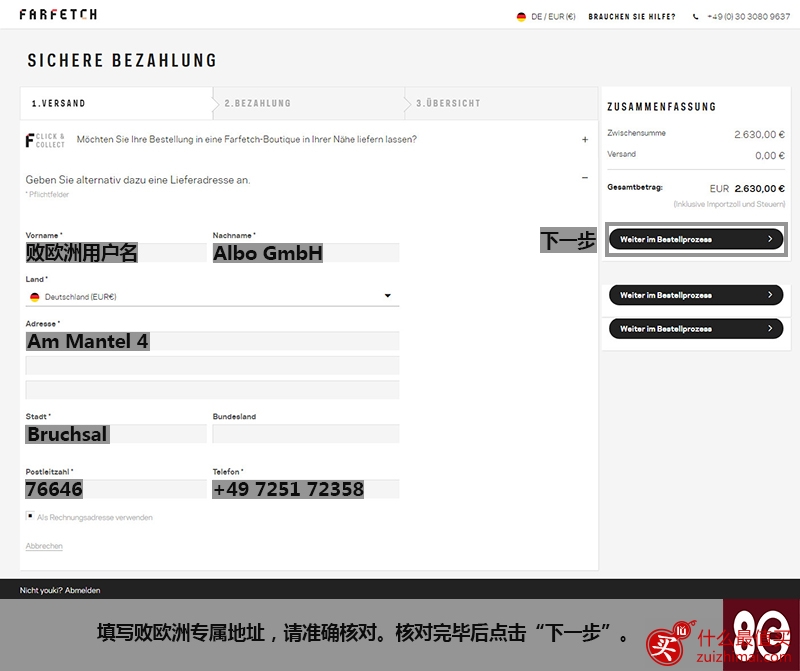Open the Farfetch logo homepage link

58,14
